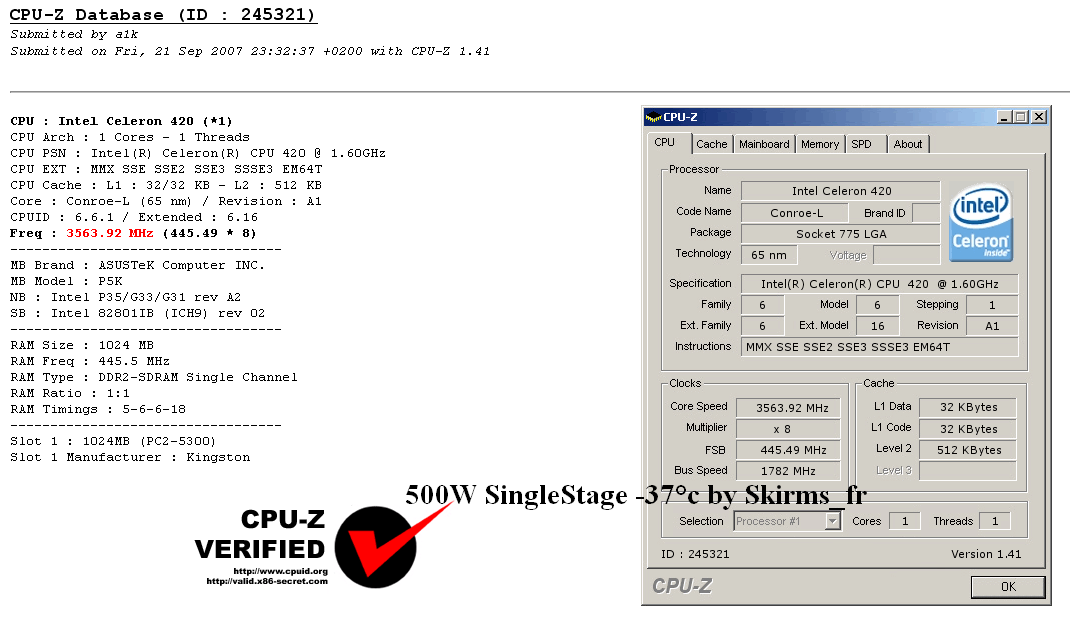Select the CPU tab
The image size is (1070, 621).
pos(665,143)
